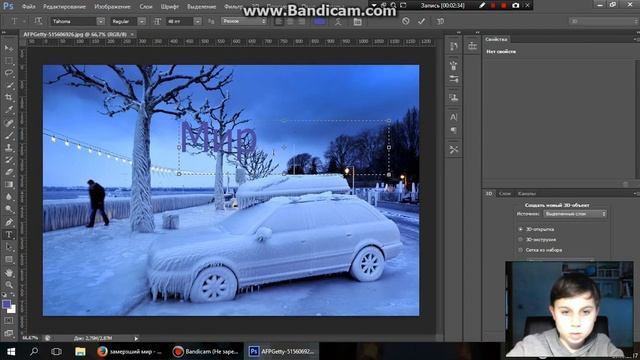Toggle the Character and Paragraph panels icon
The width and height of the screenshot is (640, 360).
coord(358,21)
